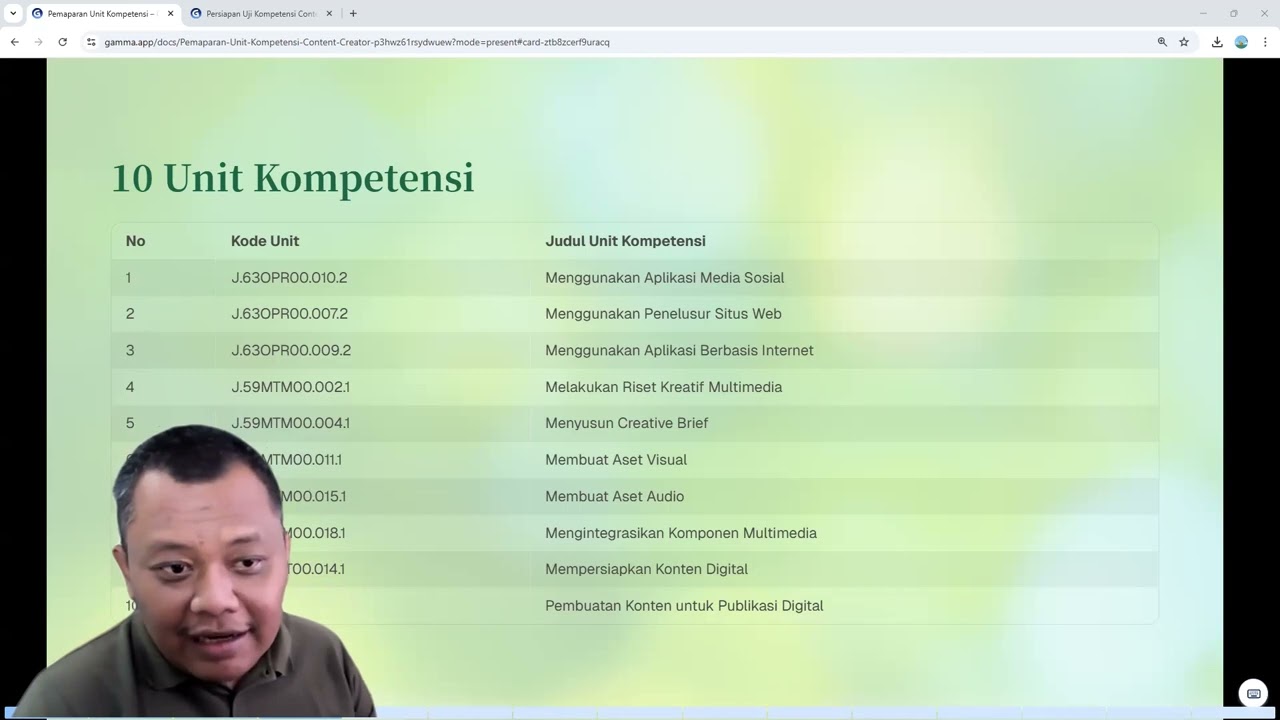The image size is (1280, 720).
Task: Click 'Membuat Aset Audio' title
Action: coord(614,496)
